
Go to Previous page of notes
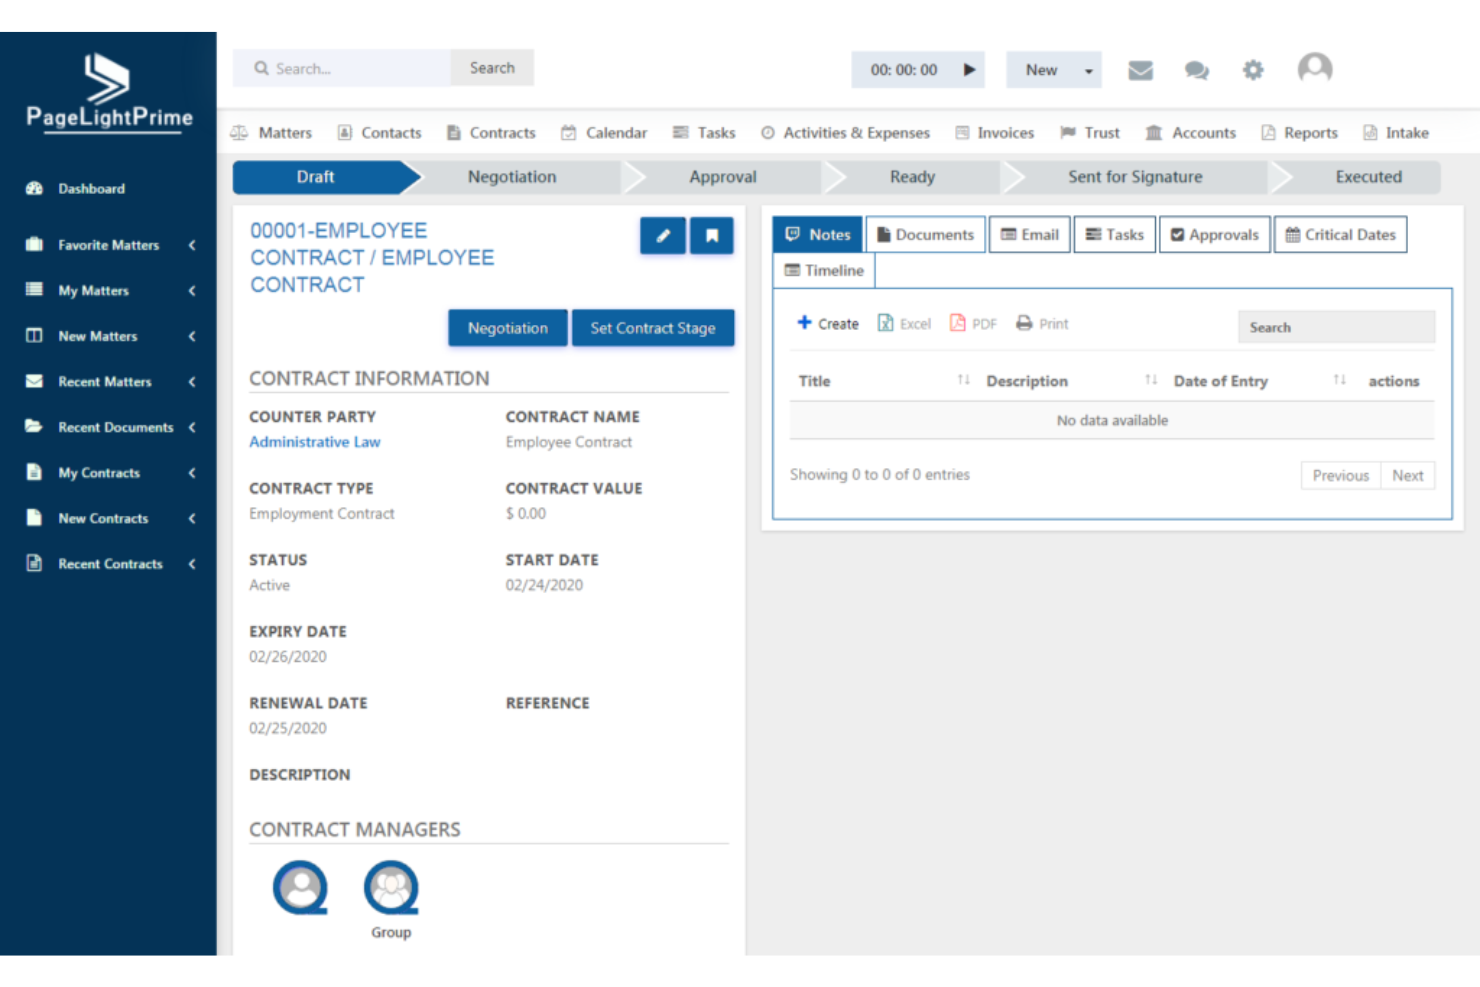[1341, 475]
